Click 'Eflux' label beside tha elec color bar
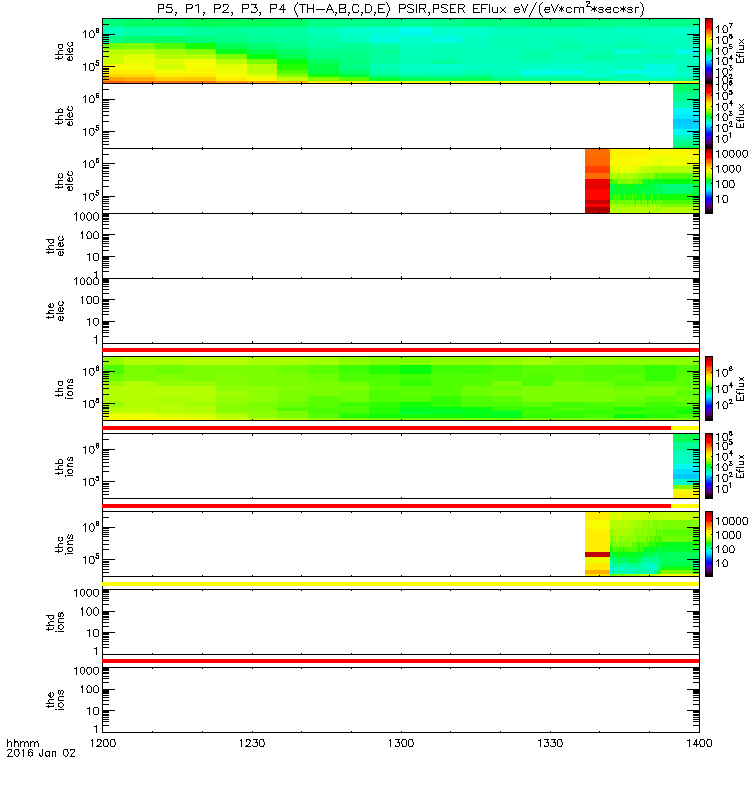Viewport: 750px width, 800px height. [740, 51]
